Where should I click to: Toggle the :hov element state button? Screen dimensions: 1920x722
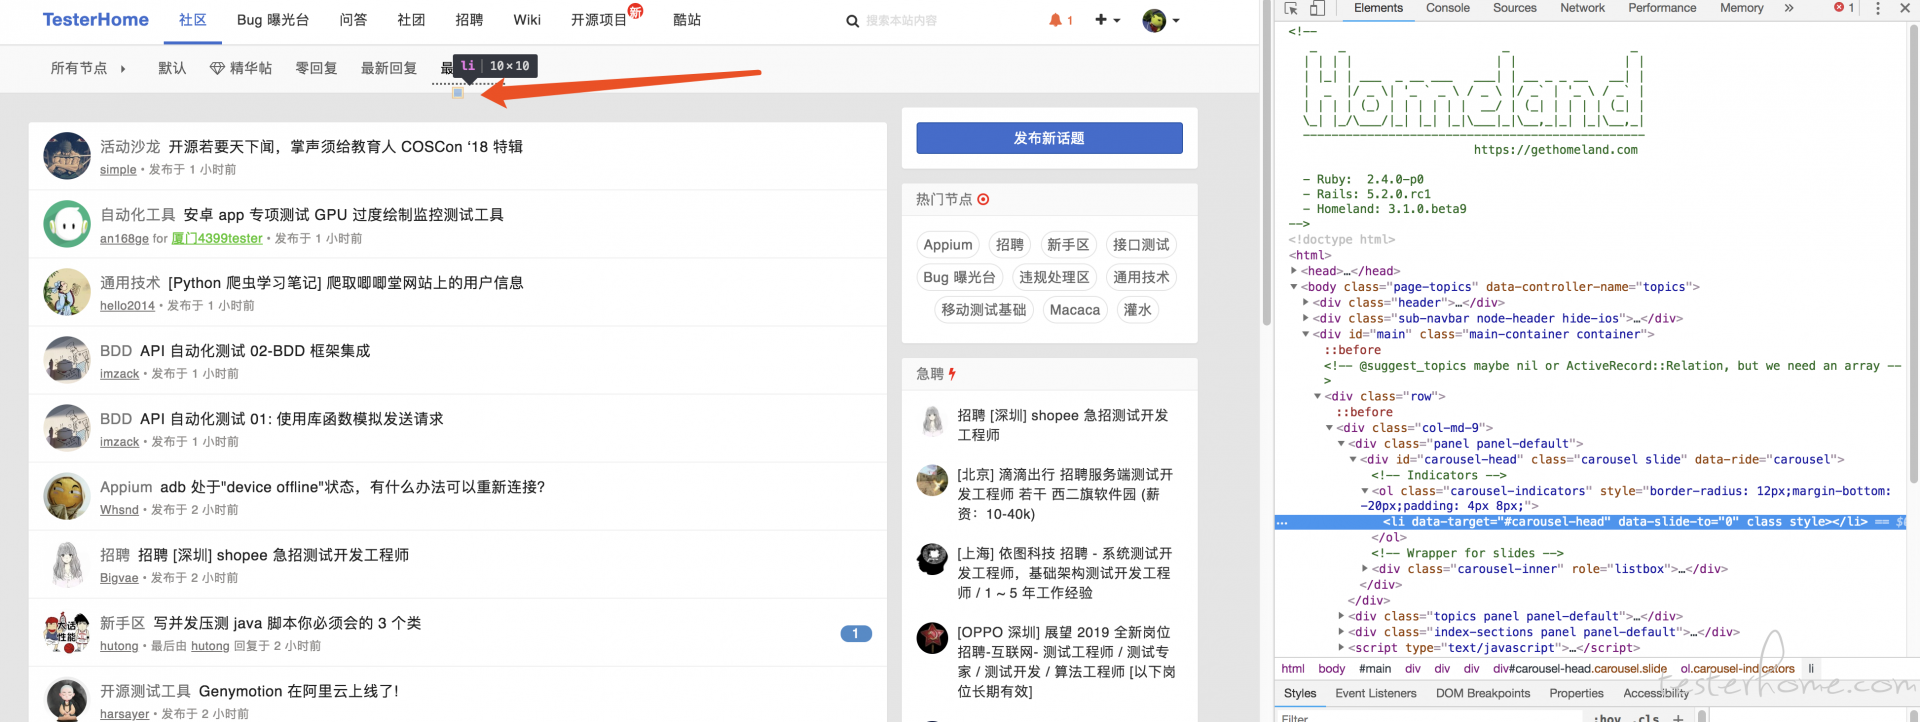[1608, 717]
